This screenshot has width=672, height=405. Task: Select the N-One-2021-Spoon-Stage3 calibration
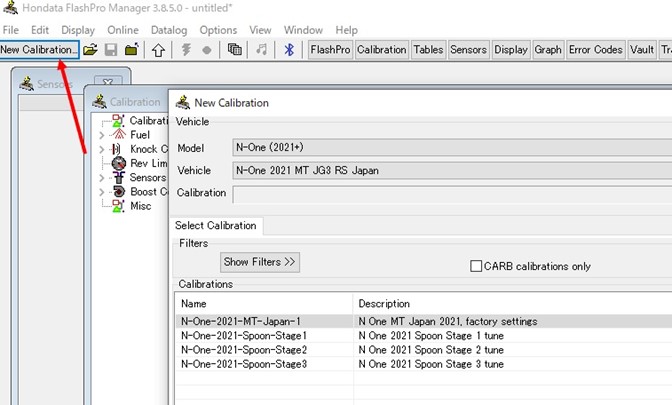point(244,364)
